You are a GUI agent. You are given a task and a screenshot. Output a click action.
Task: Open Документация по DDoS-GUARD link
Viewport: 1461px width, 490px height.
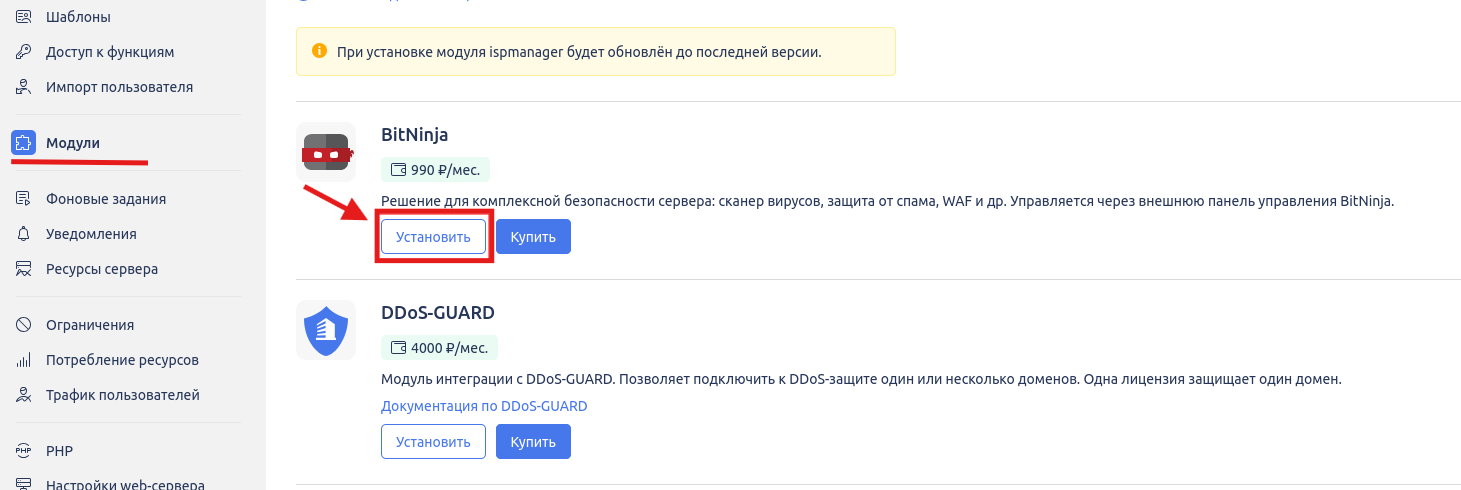click(x=484, y=406)
